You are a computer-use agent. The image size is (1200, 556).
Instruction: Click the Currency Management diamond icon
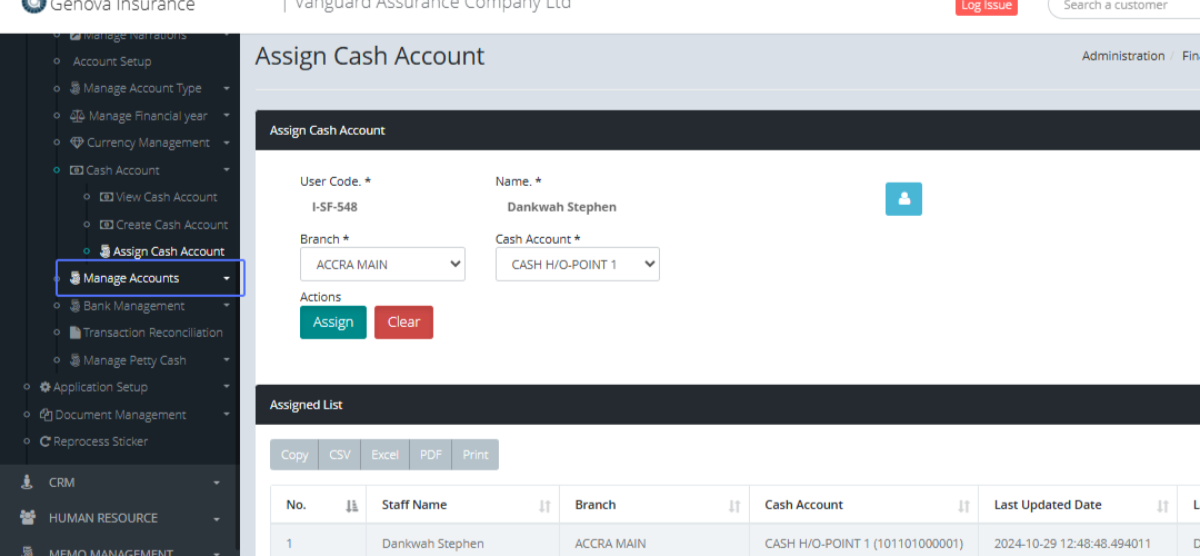pos(77,143)
